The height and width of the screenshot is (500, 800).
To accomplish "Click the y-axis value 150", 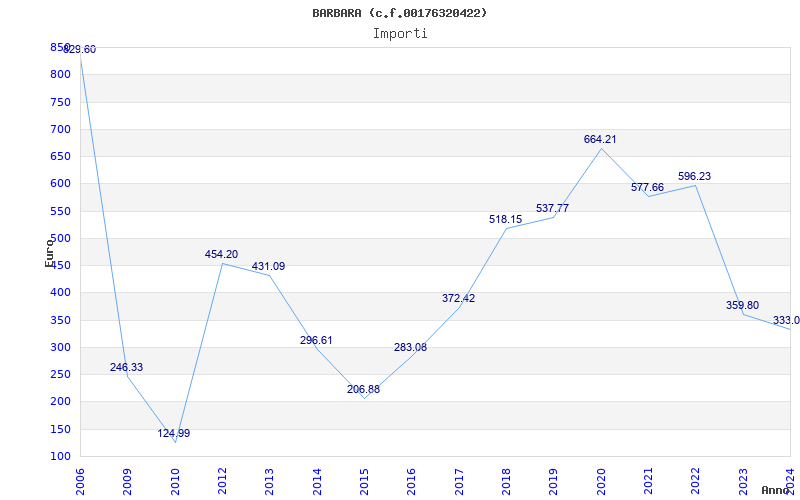I will pyautogui.click(x=60, y=430).
